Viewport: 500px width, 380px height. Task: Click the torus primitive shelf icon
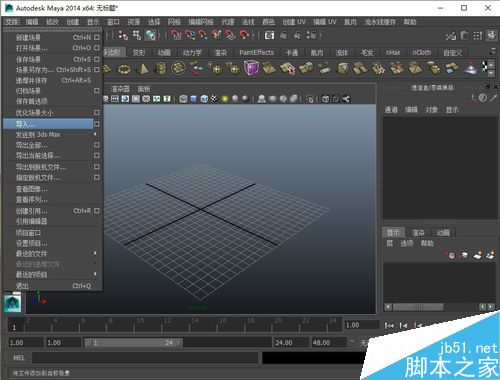(x=124, y=69)
